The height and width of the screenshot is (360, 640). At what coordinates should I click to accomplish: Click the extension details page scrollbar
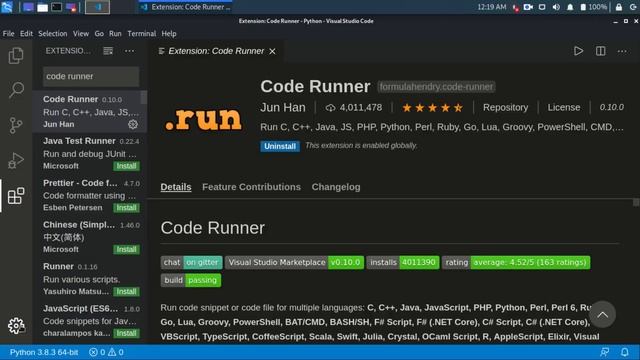coord(636,202)
